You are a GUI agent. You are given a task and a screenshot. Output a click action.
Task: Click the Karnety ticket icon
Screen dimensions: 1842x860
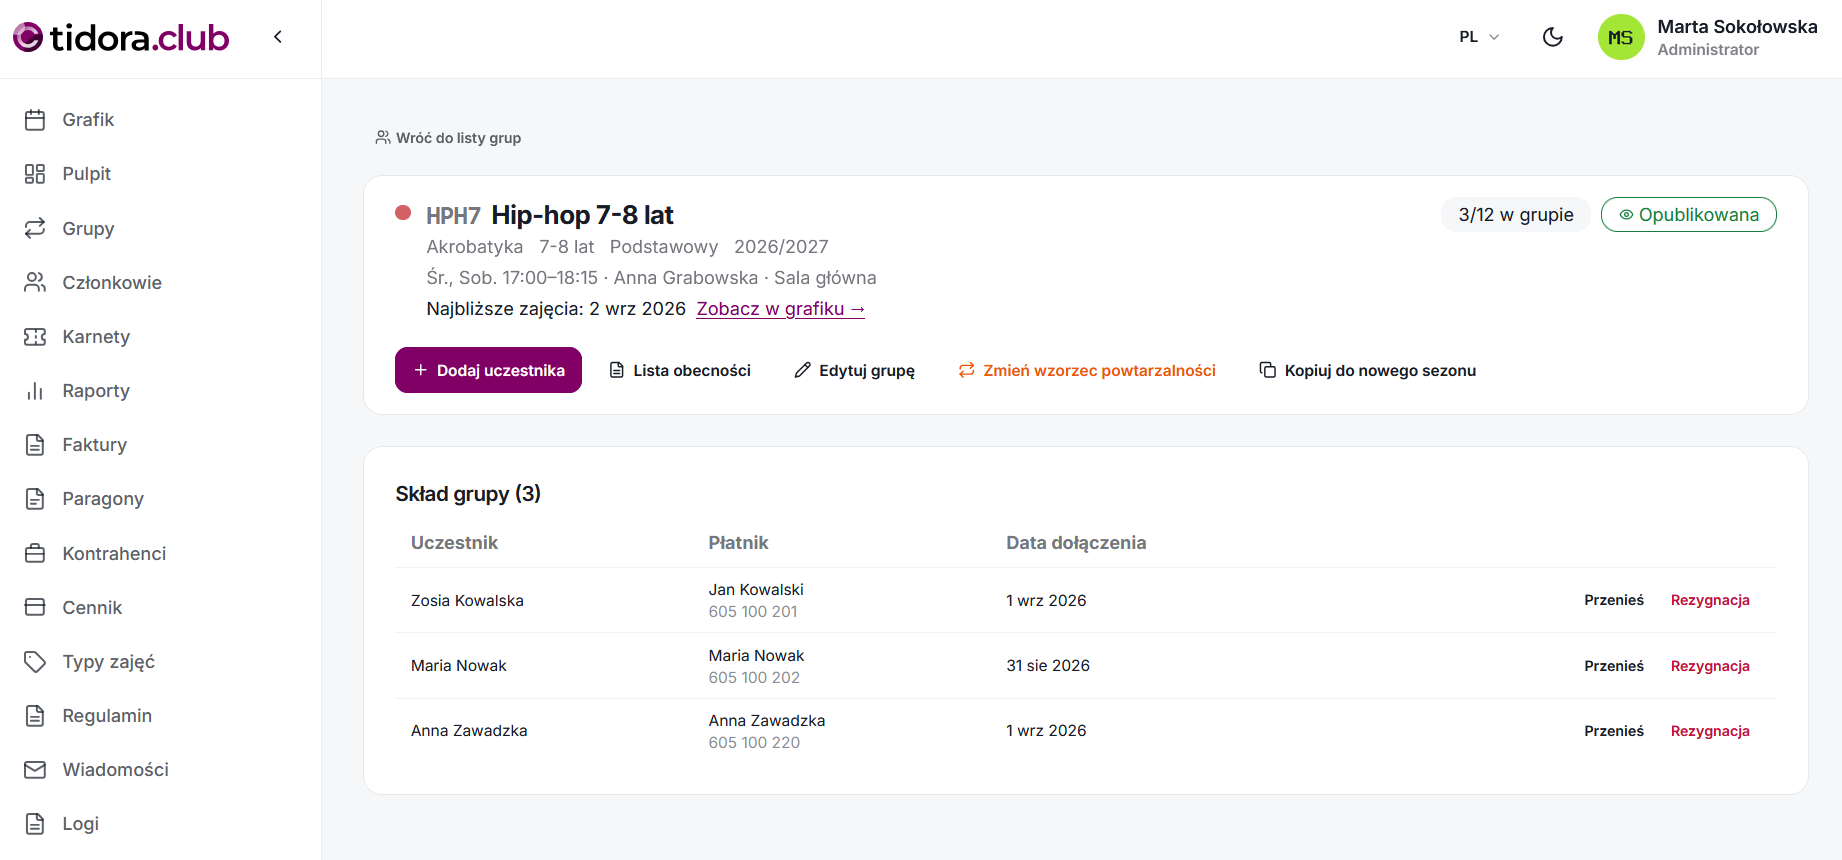click(35, 337)
